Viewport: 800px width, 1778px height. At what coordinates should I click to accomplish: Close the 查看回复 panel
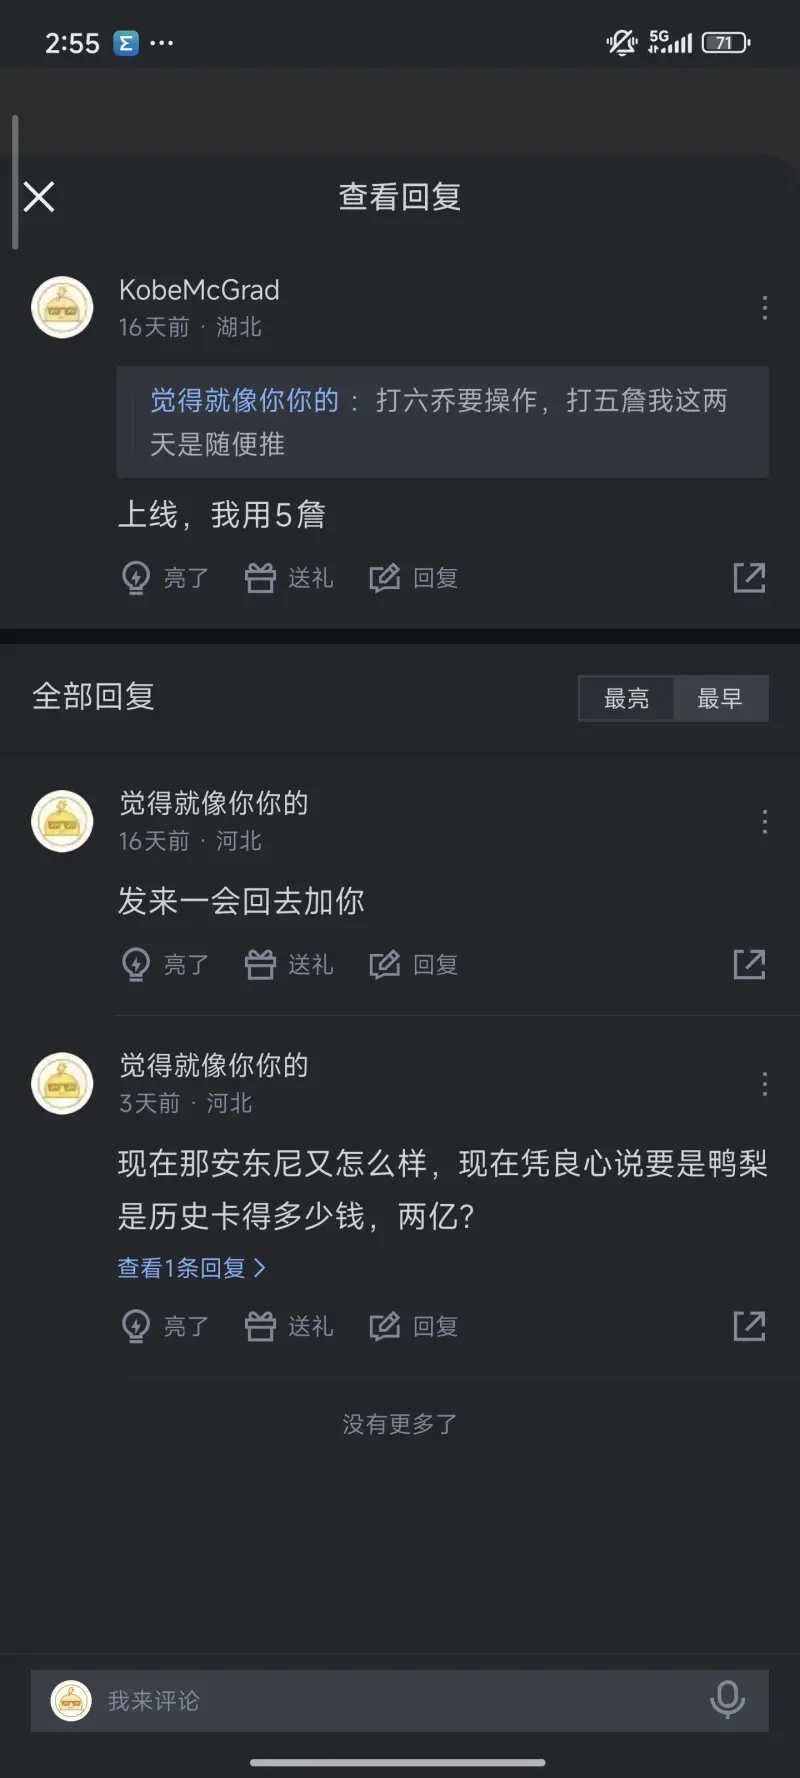coord(39,197)
